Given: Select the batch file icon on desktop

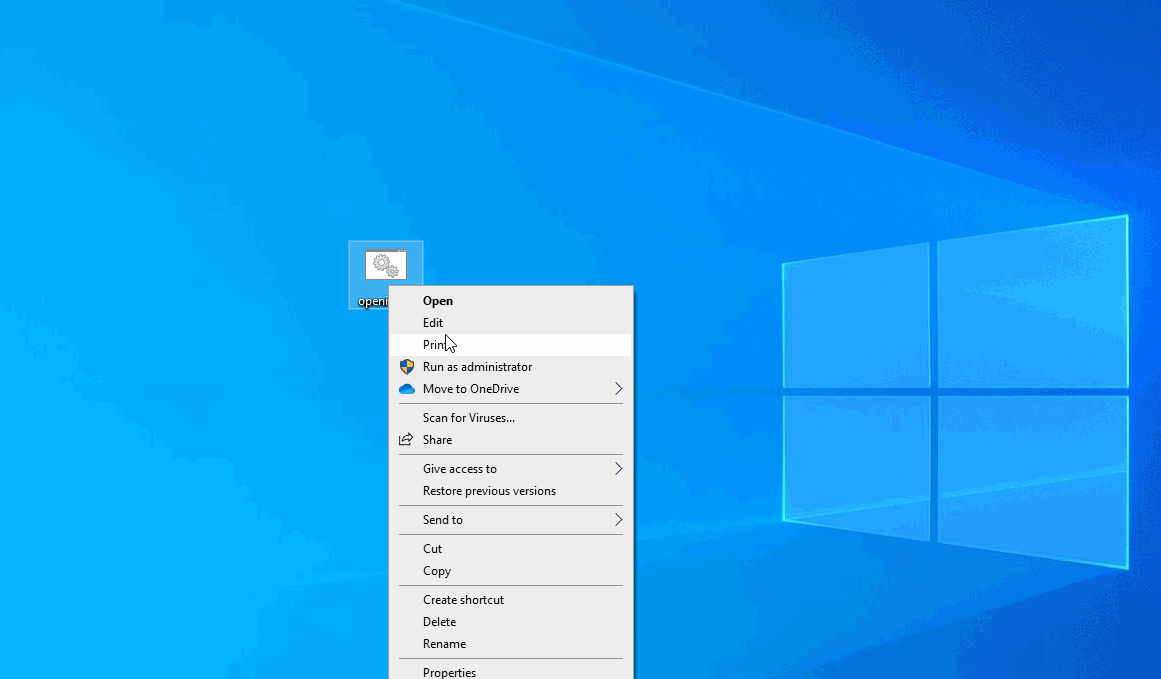Looking at the screenshot, I should pos(386,265).
